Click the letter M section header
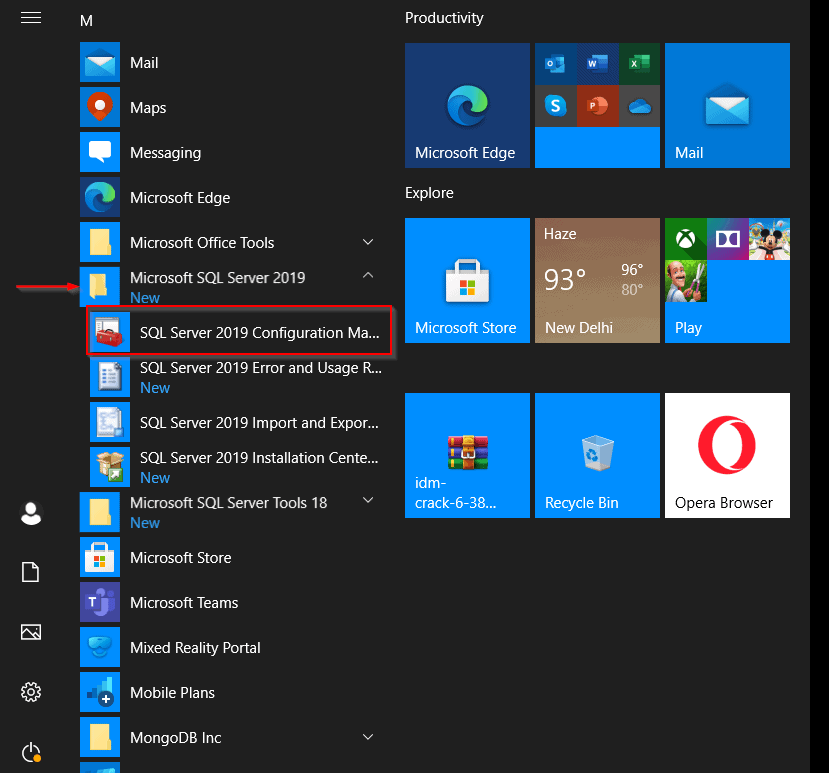Screen dimensions: 829x773 (86, 21)
